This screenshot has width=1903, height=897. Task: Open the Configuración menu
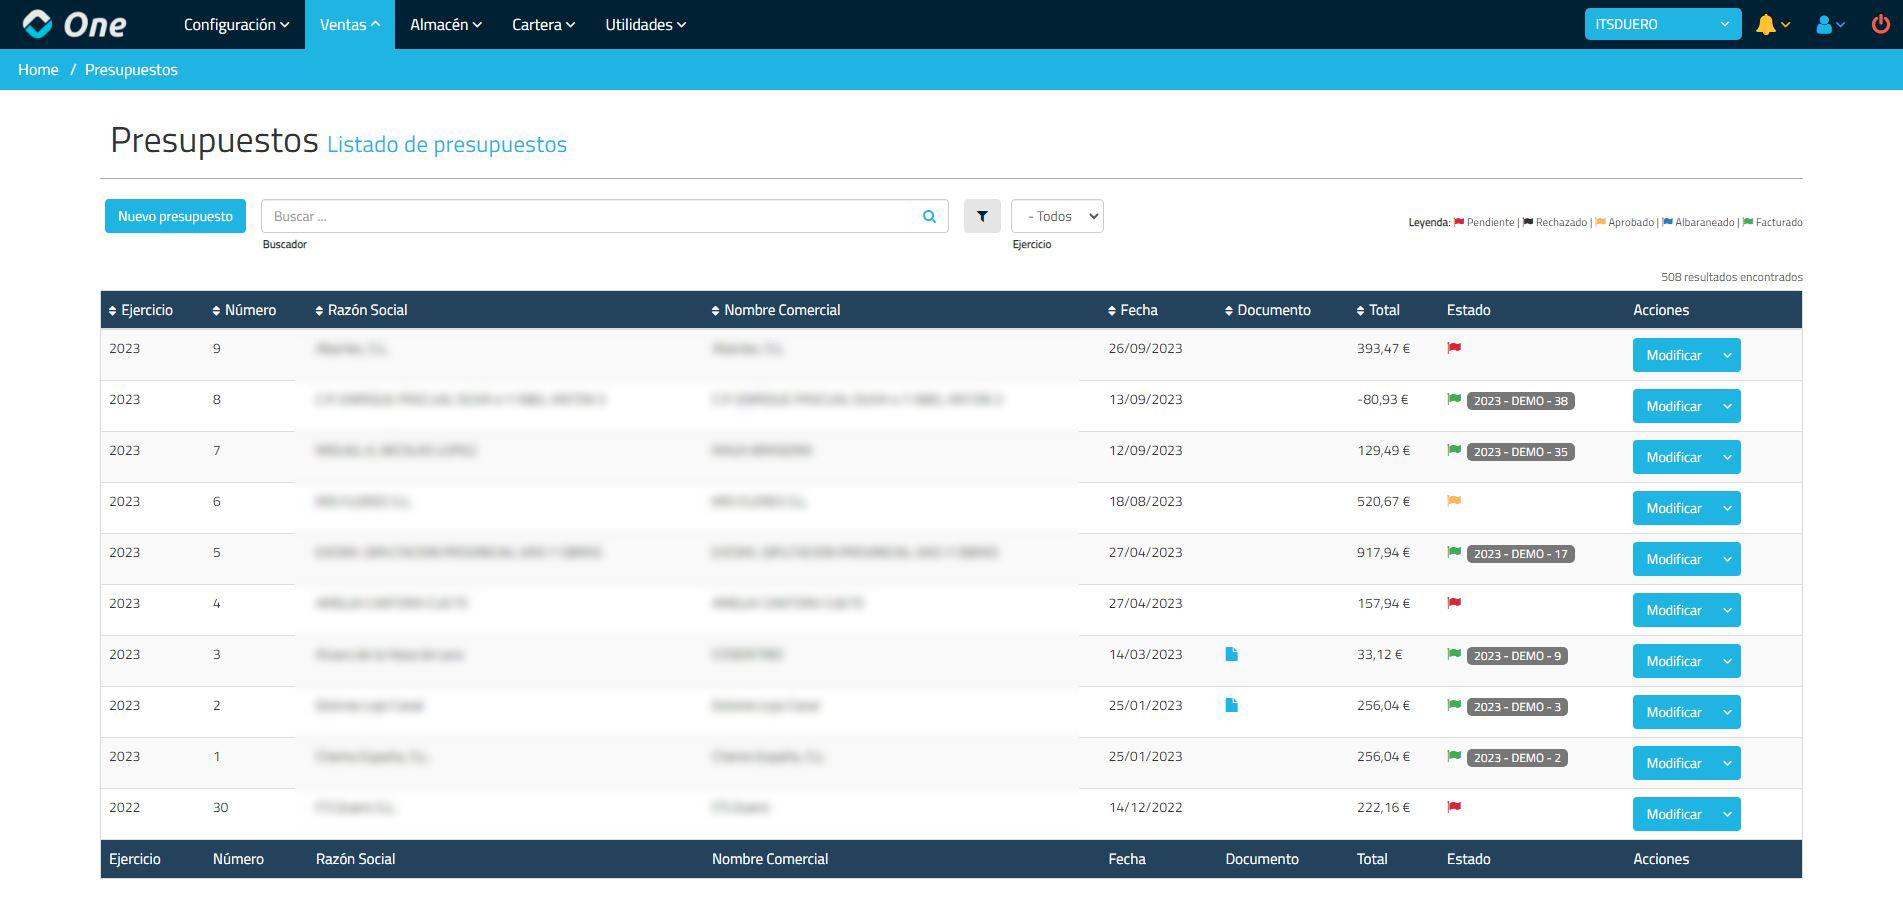[236, 24]
